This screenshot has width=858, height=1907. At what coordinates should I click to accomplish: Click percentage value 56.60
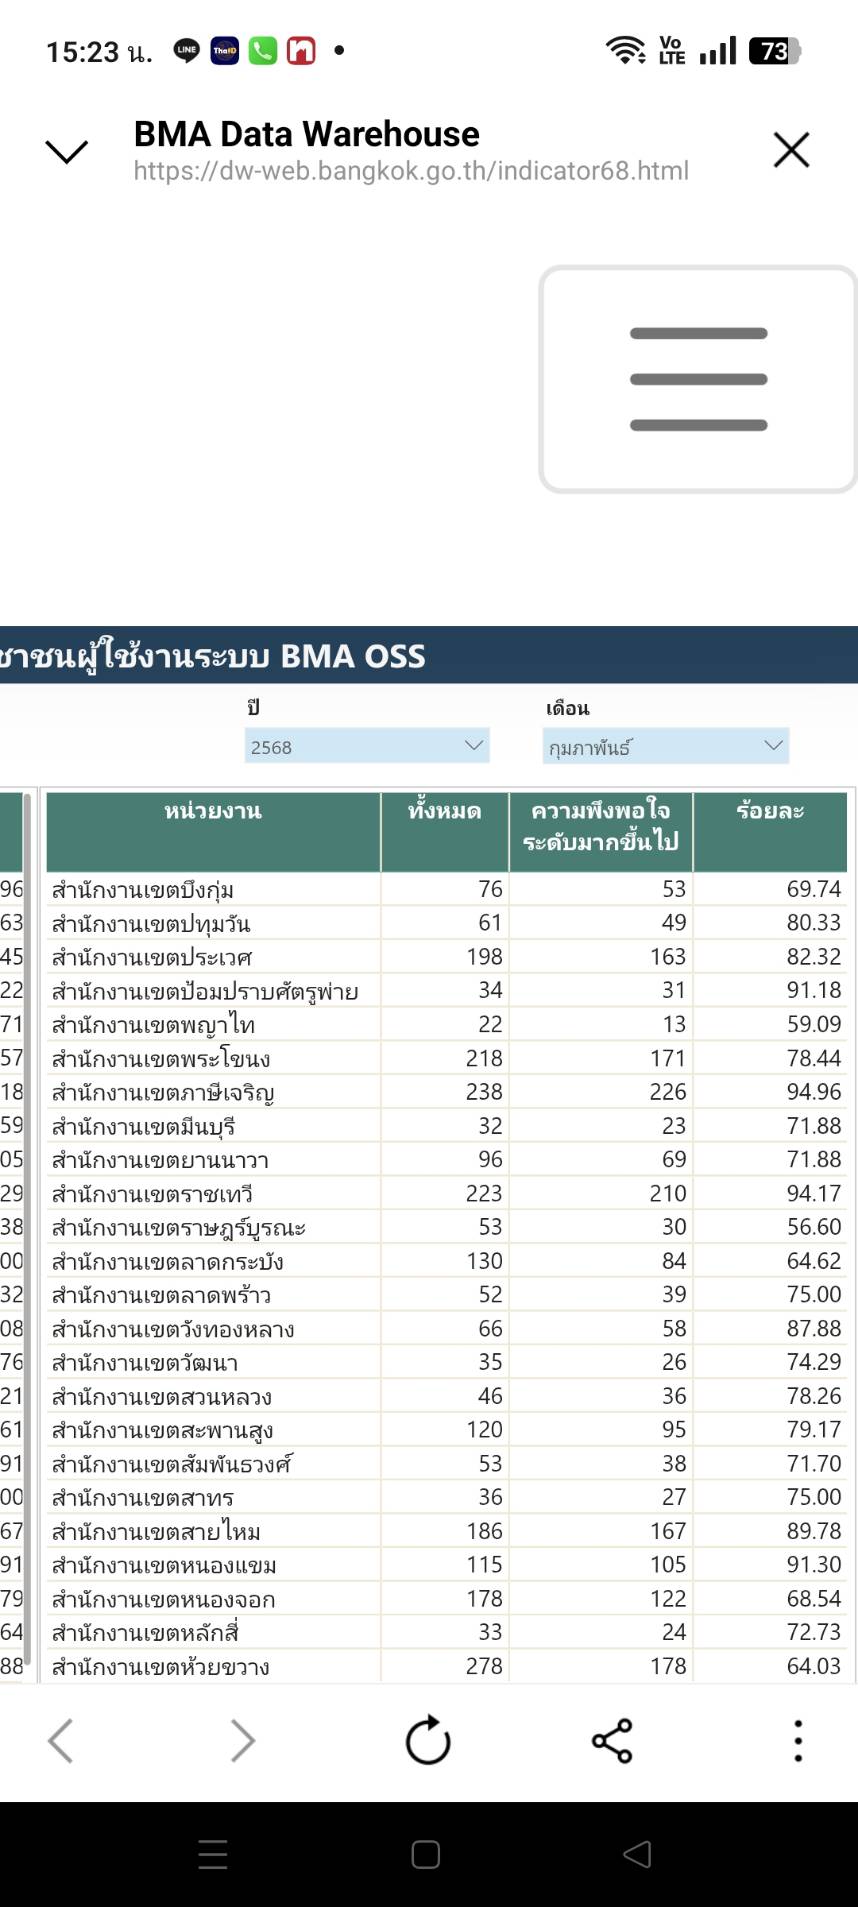pyautogui.click(x=813, y=1227)
